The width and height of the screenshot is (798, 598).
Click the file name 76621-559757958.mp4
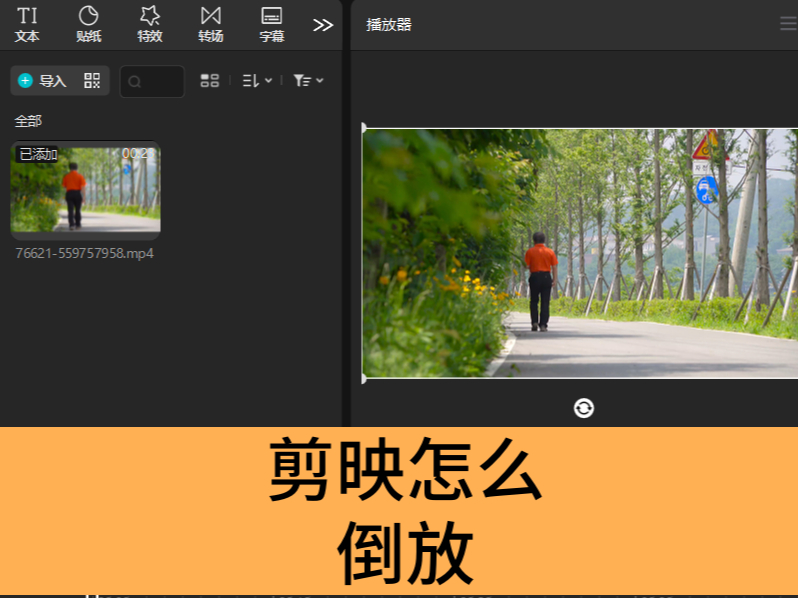tap(84, 253)
